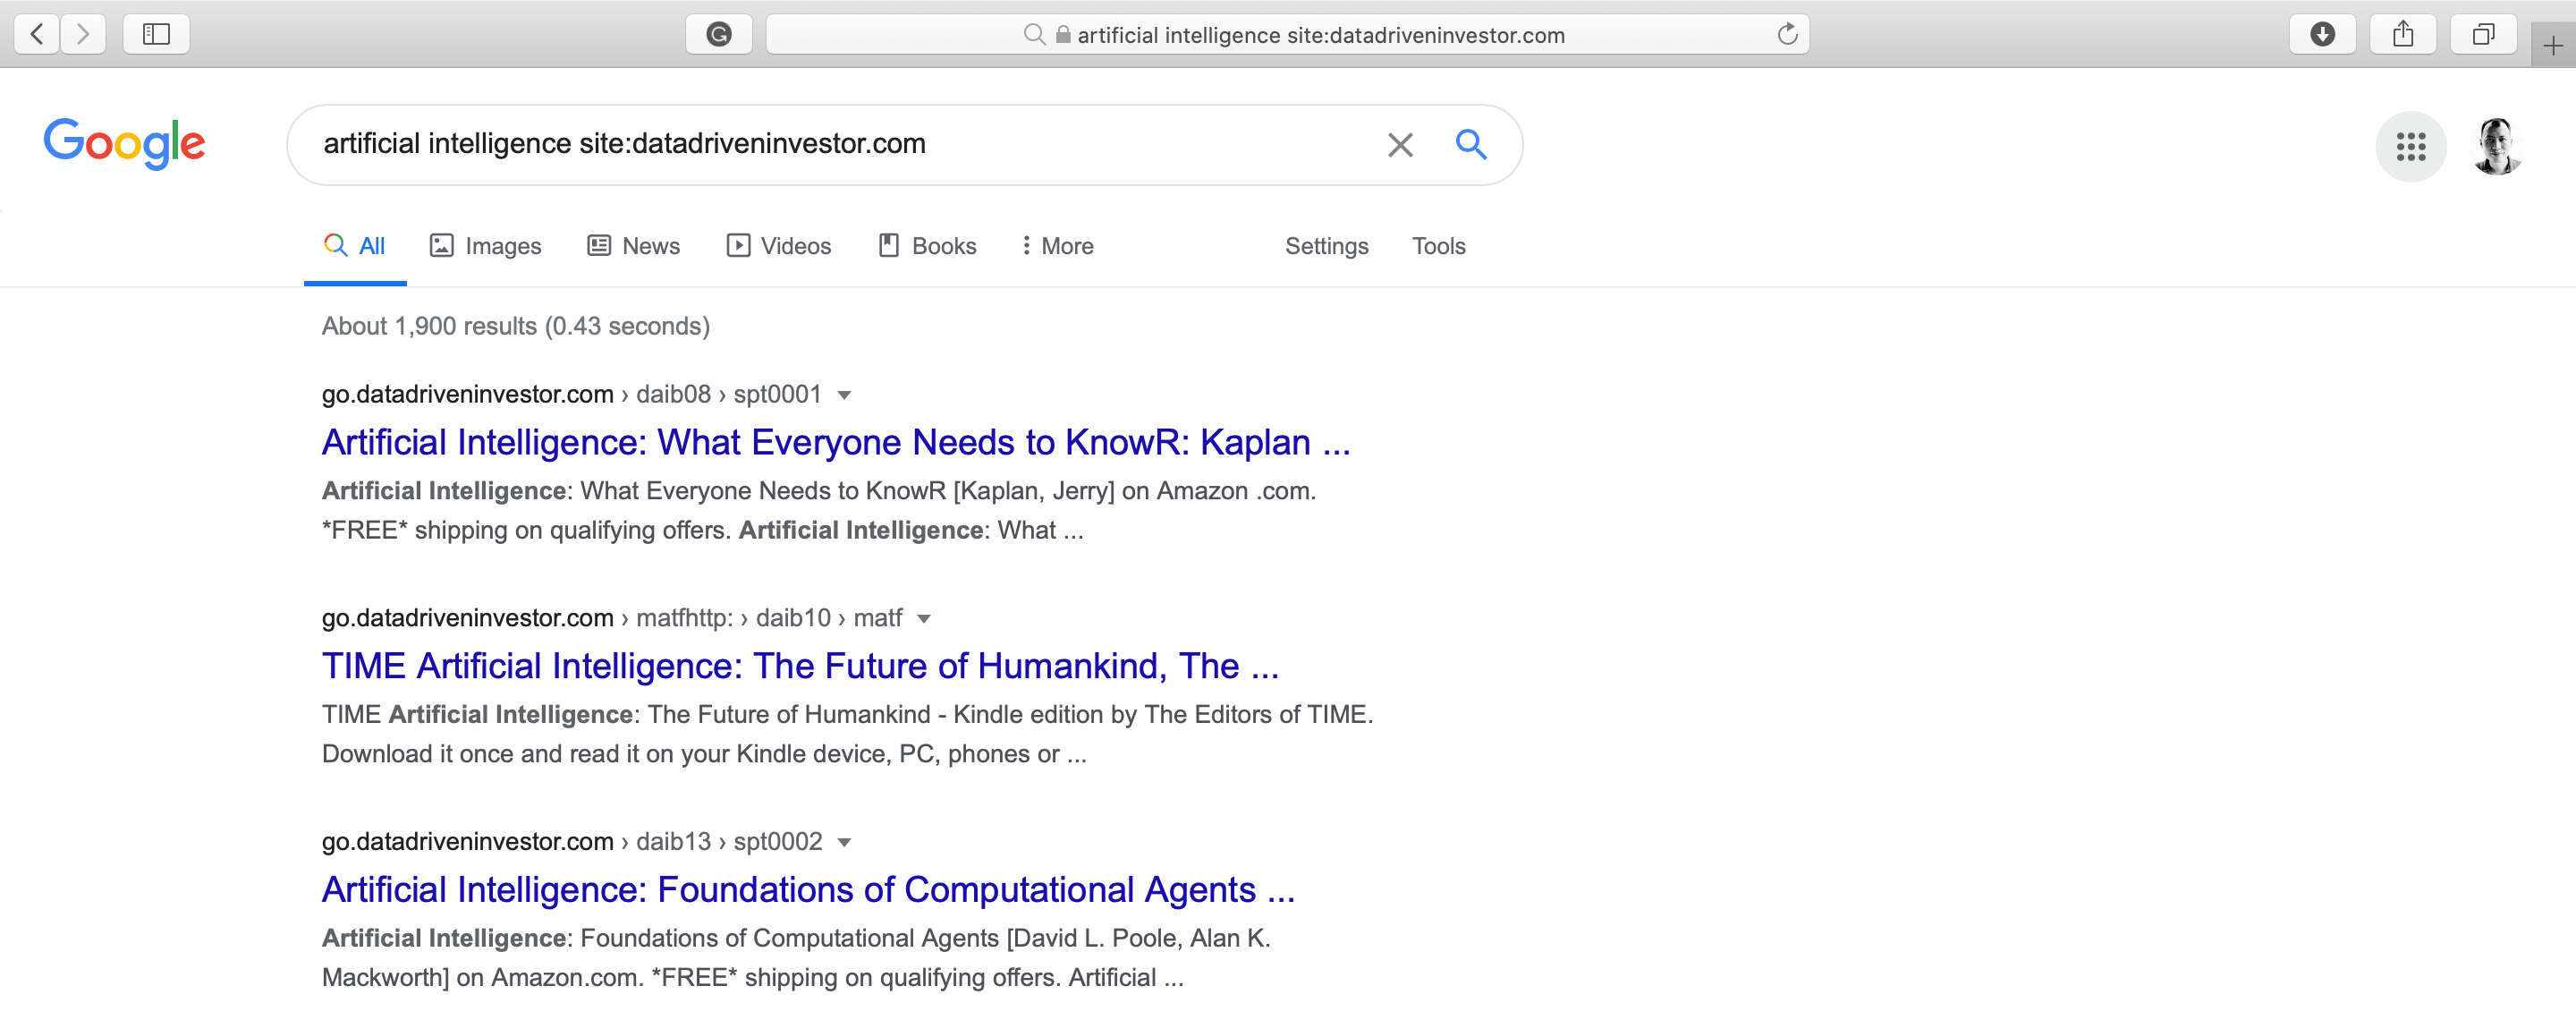Expand options arrow beside spt0002 result URL
Screen dimensions: 2576x1020
pos(844,843)
